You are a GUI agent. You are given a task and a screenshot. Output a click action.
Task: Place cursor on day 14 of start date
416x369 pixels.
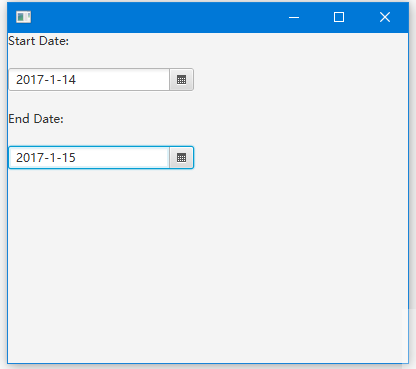pyautogui.click(x=69, y=80)
